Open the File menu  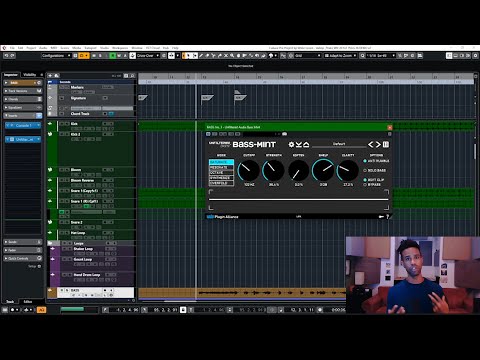[x=12, y=48]
